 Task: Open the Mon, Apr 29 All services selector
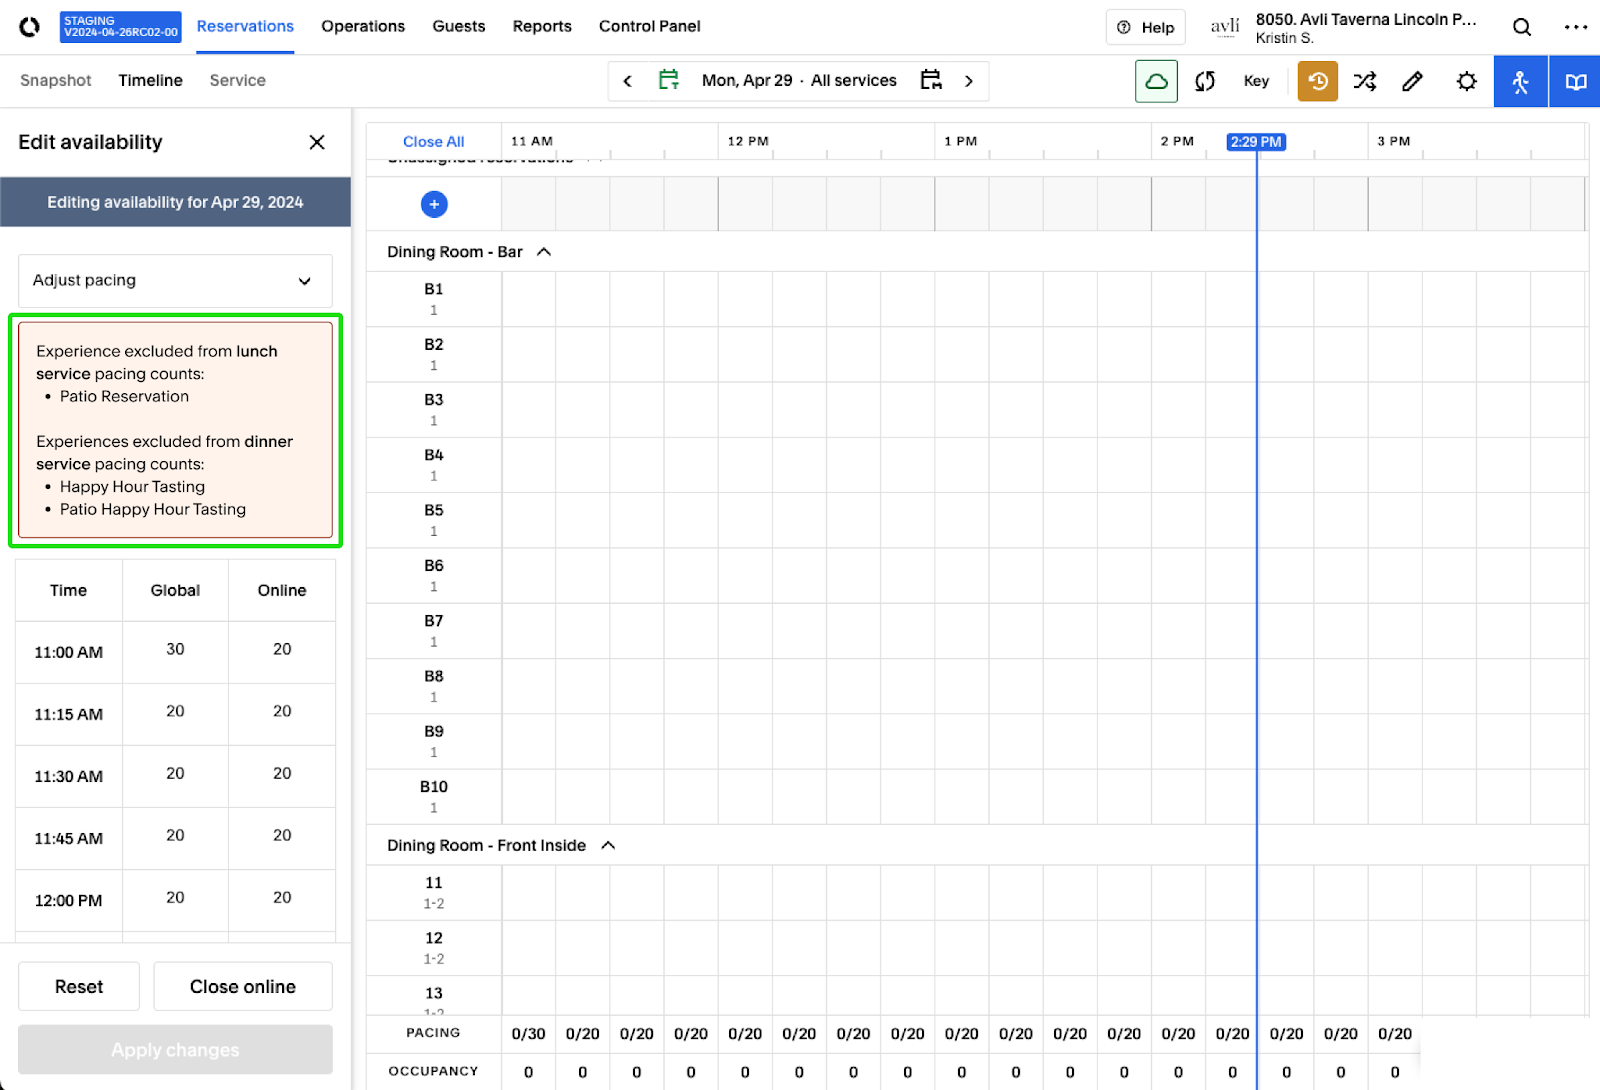pos(799,80)
